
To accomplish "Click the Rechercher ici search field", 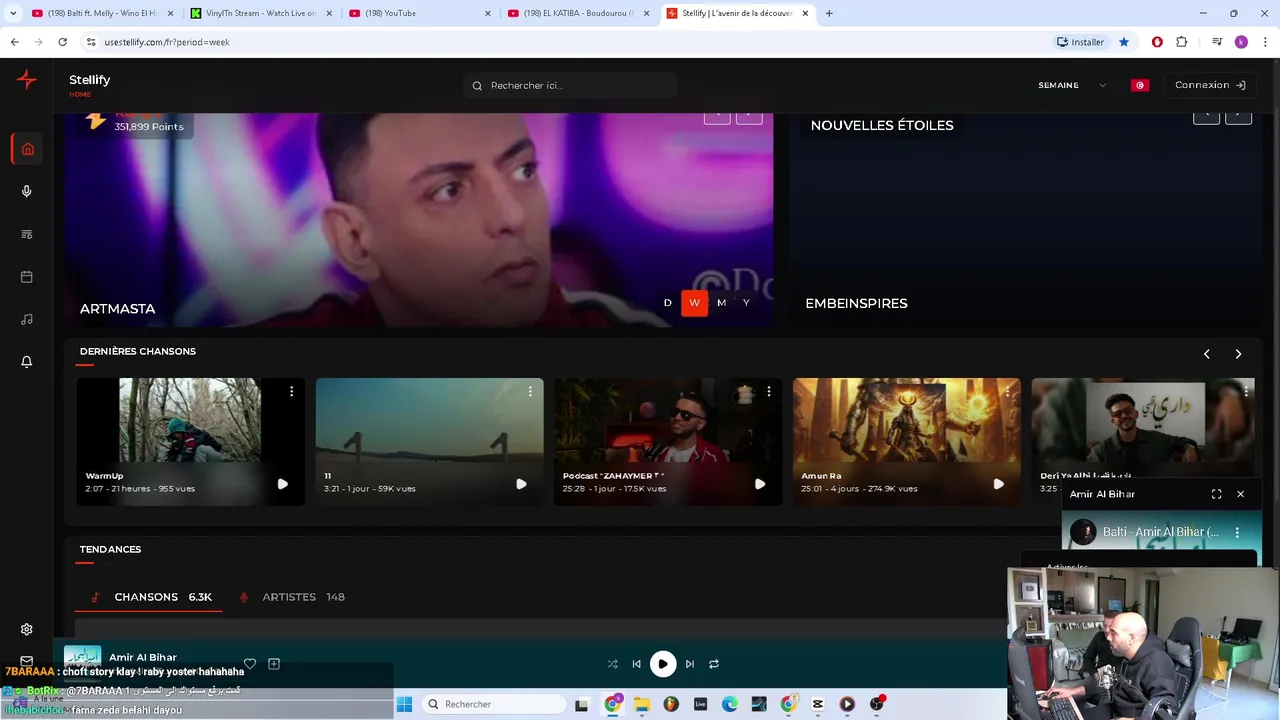I will (x=570, y=85).
